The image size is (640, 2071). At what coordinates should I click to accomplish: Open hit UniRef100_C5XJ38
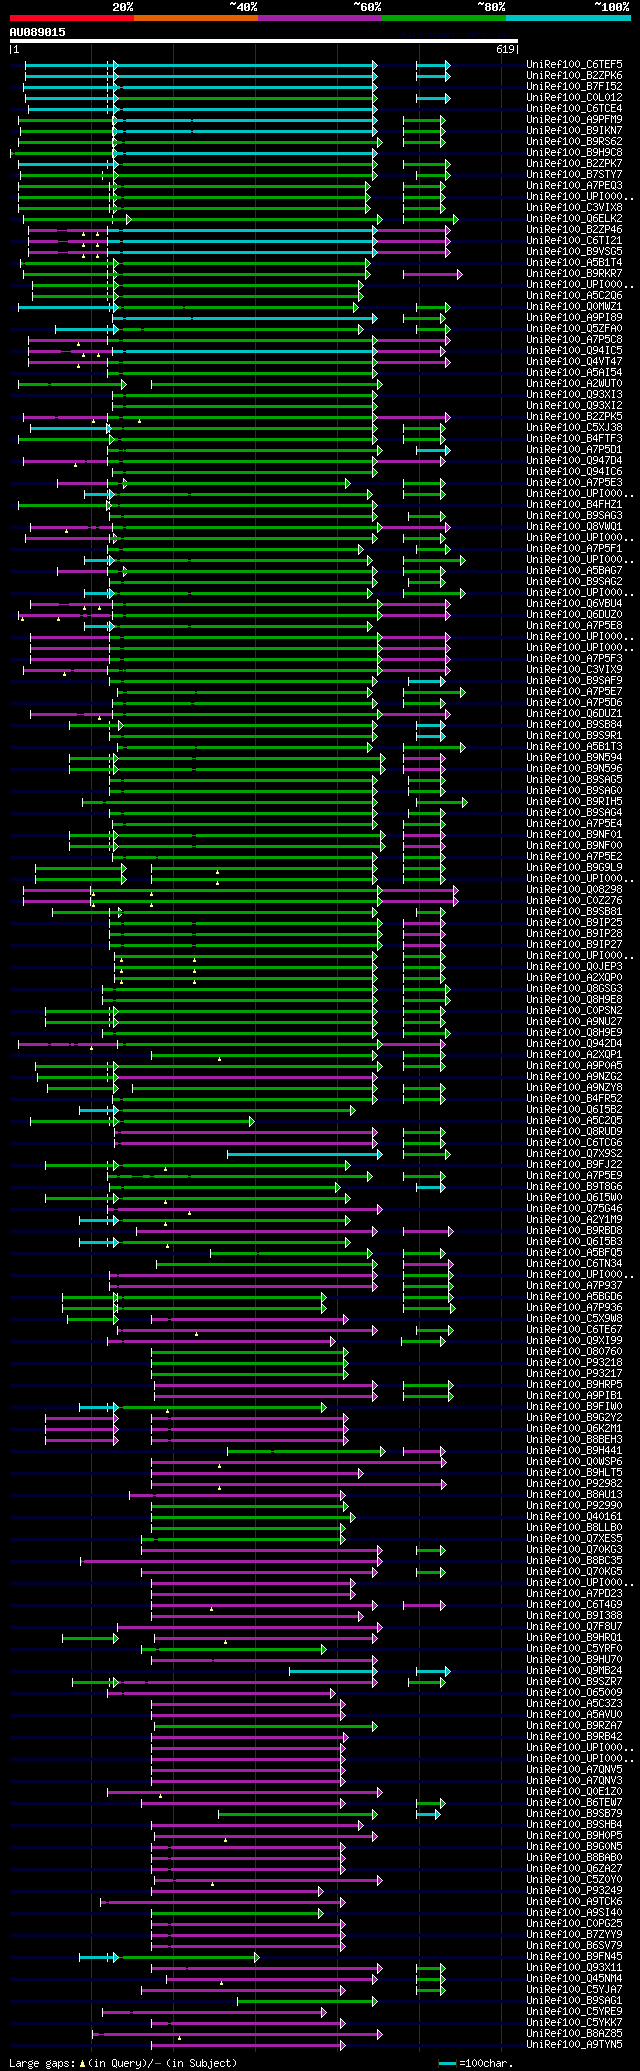point(574,427)
